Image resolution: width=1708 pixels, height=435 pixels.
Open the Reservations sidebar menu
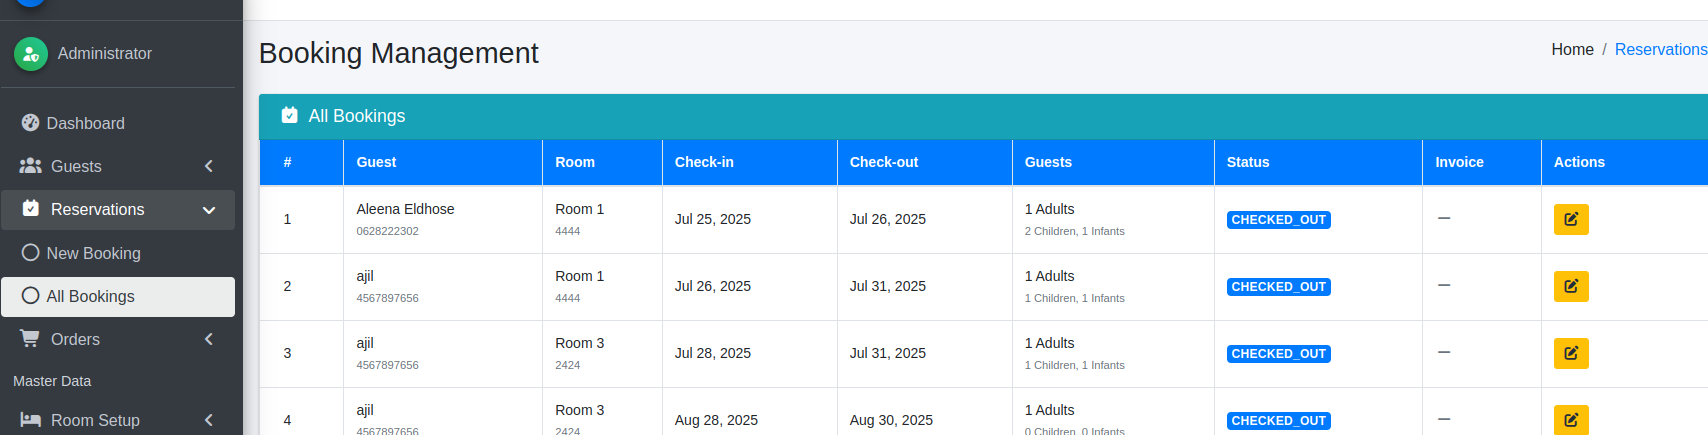[118, 210]
